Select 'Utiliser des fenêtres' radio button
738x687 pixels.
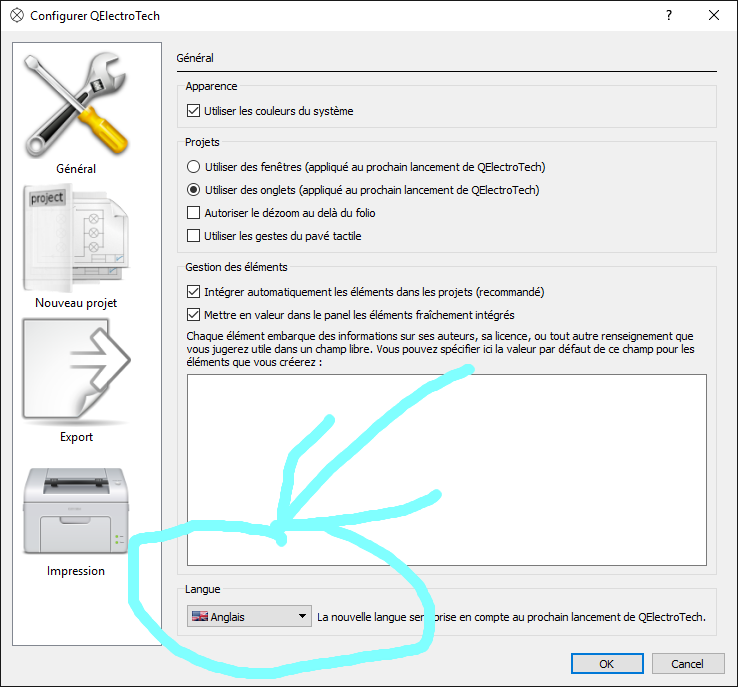194,167
